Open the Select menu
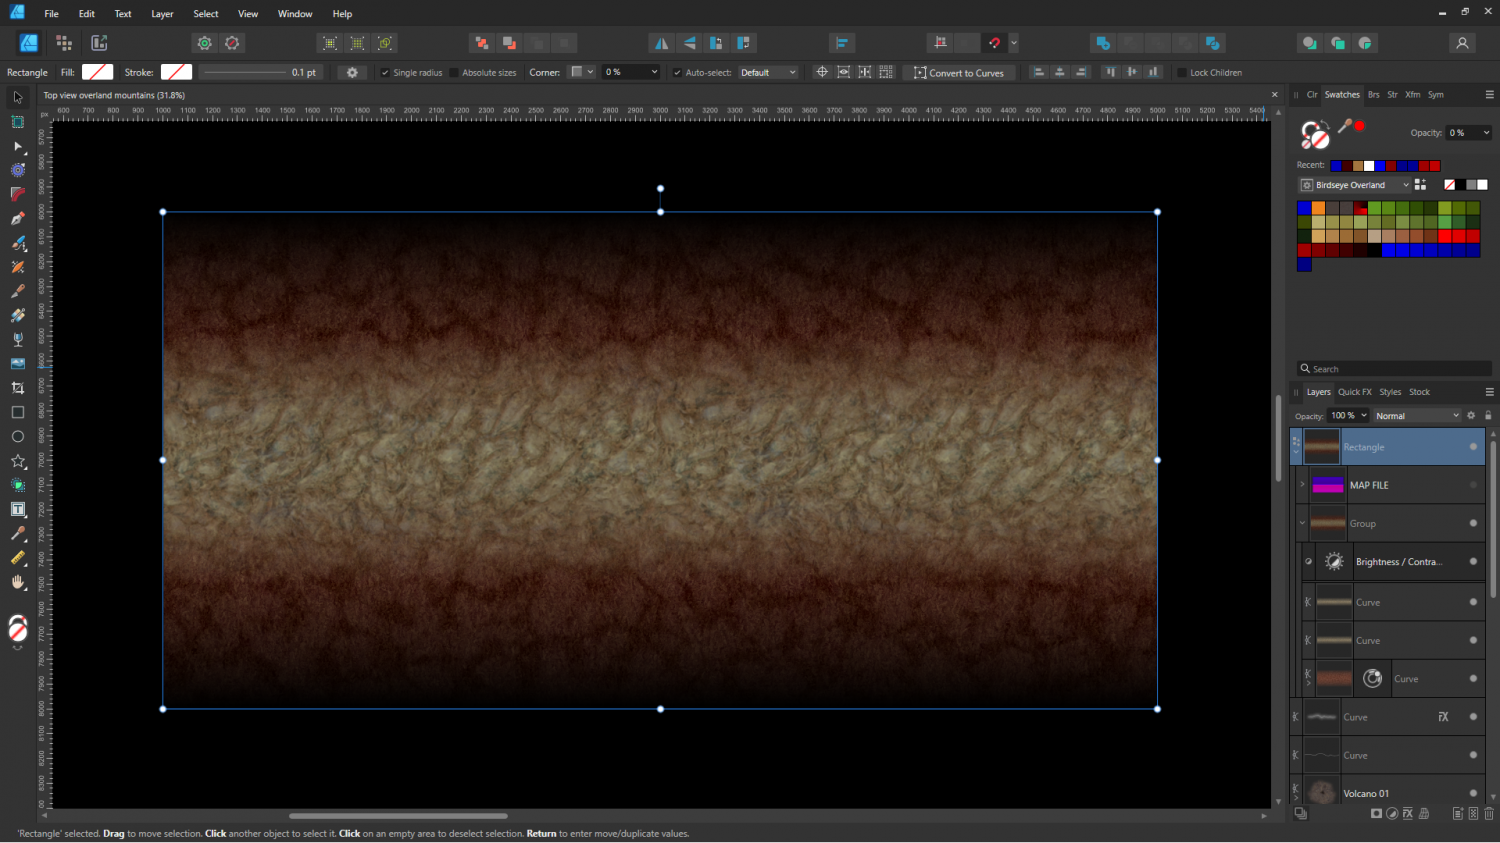The width and height of the screenshot is (1500, 843). click(206, 14)
